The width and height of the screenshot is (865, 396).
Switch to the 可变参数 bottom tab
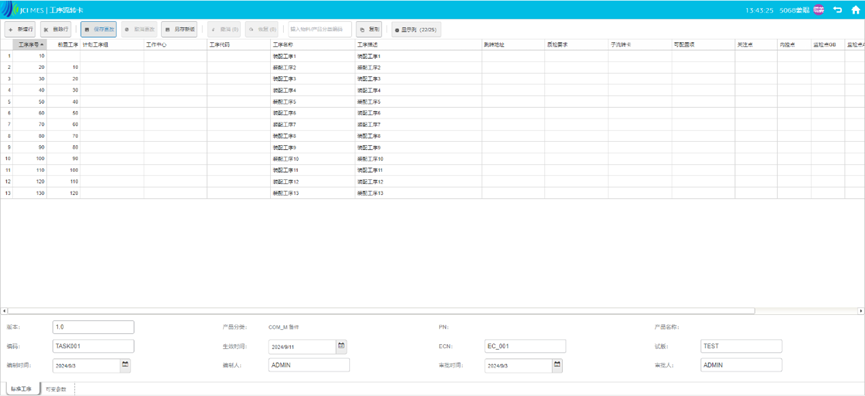click(56, 389)
